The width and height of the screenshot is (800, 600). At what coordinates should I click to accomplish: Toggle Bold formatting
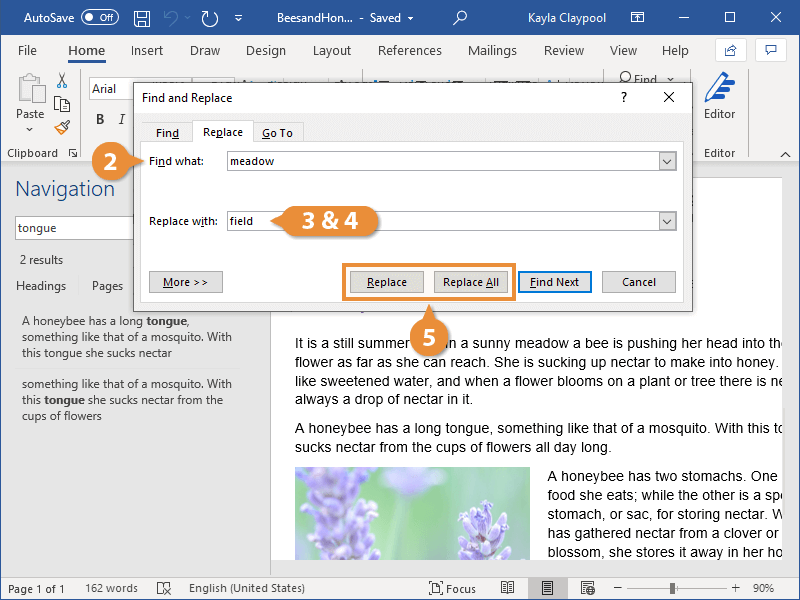[100, 120]
